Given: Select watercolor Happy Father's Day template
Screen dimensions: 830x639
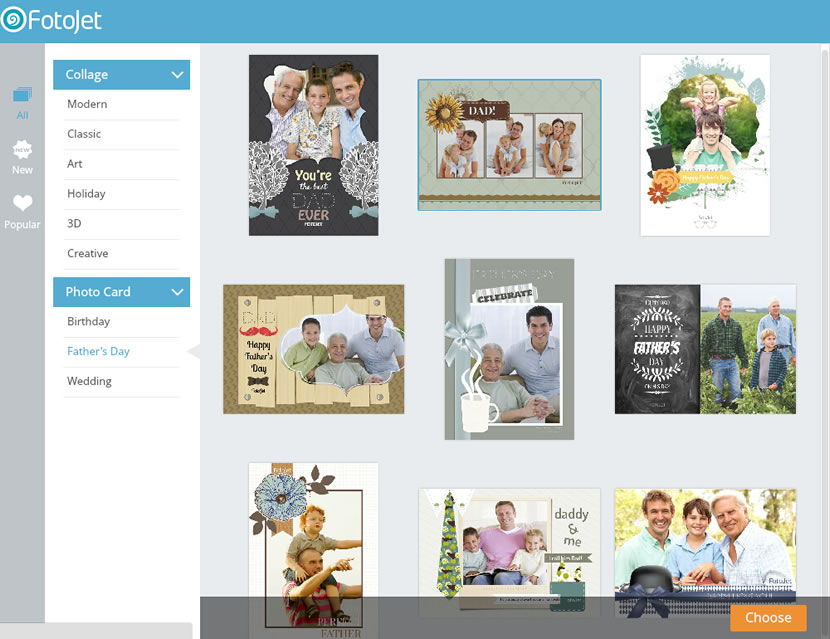Looking at the screenshot, I should point(705,145).
